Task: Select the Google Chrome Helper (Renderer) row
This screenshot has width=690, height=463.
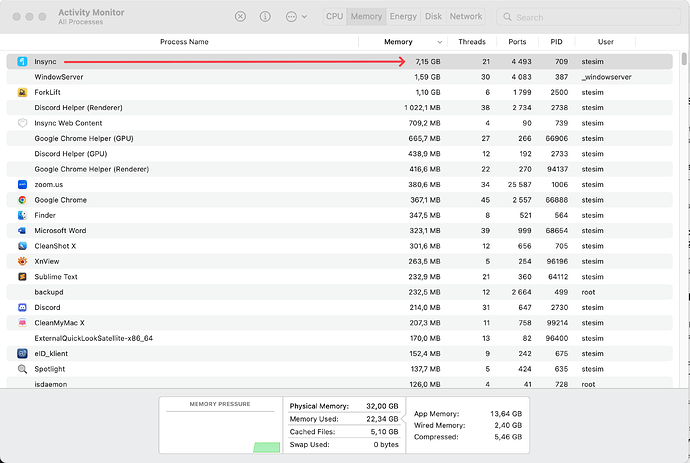Action: click(339, 169)
